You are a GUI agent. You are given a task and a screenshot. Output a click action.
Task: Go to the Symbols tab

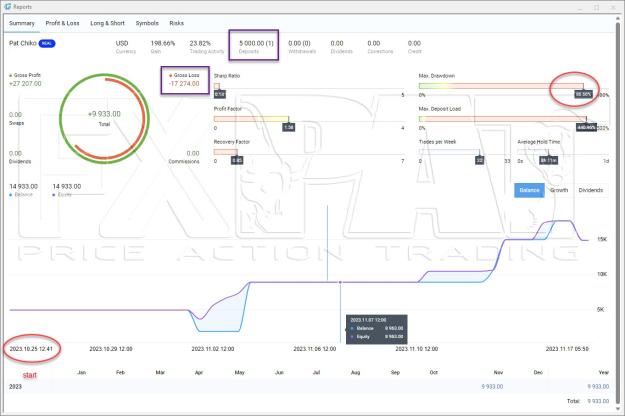147,23
